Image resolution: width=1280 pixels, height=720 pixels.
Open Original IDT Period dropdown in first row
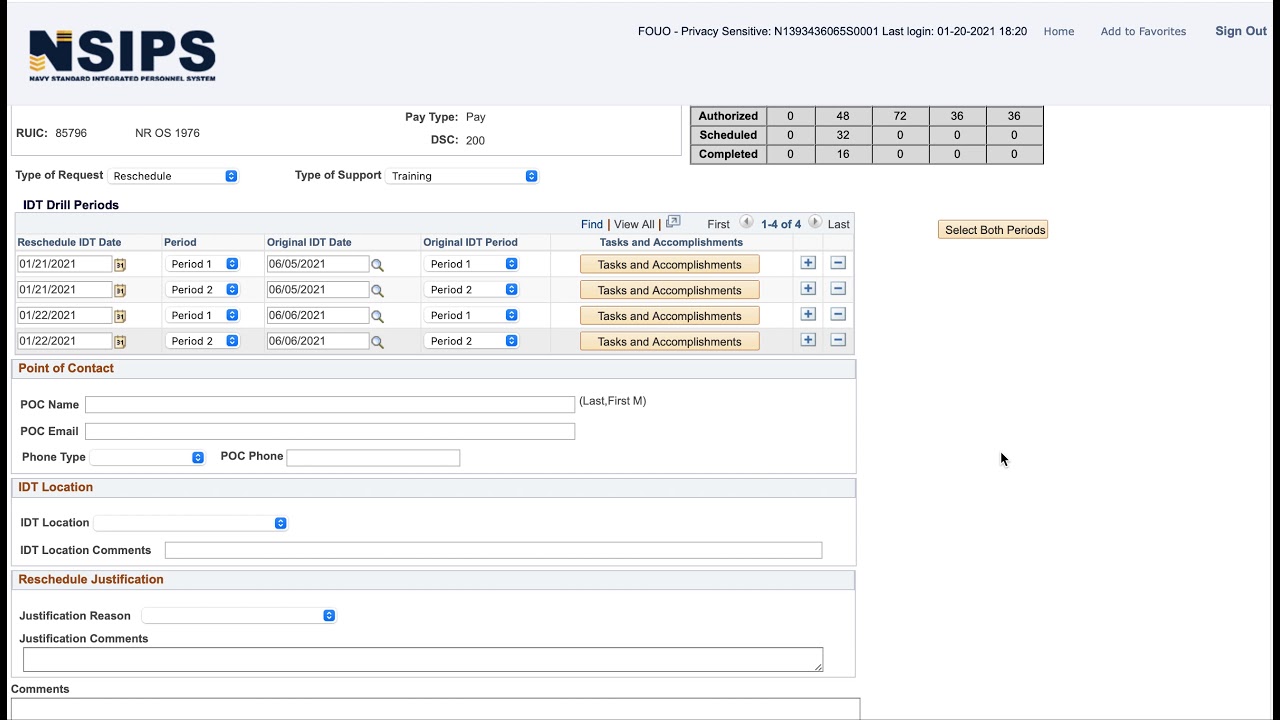471,264
